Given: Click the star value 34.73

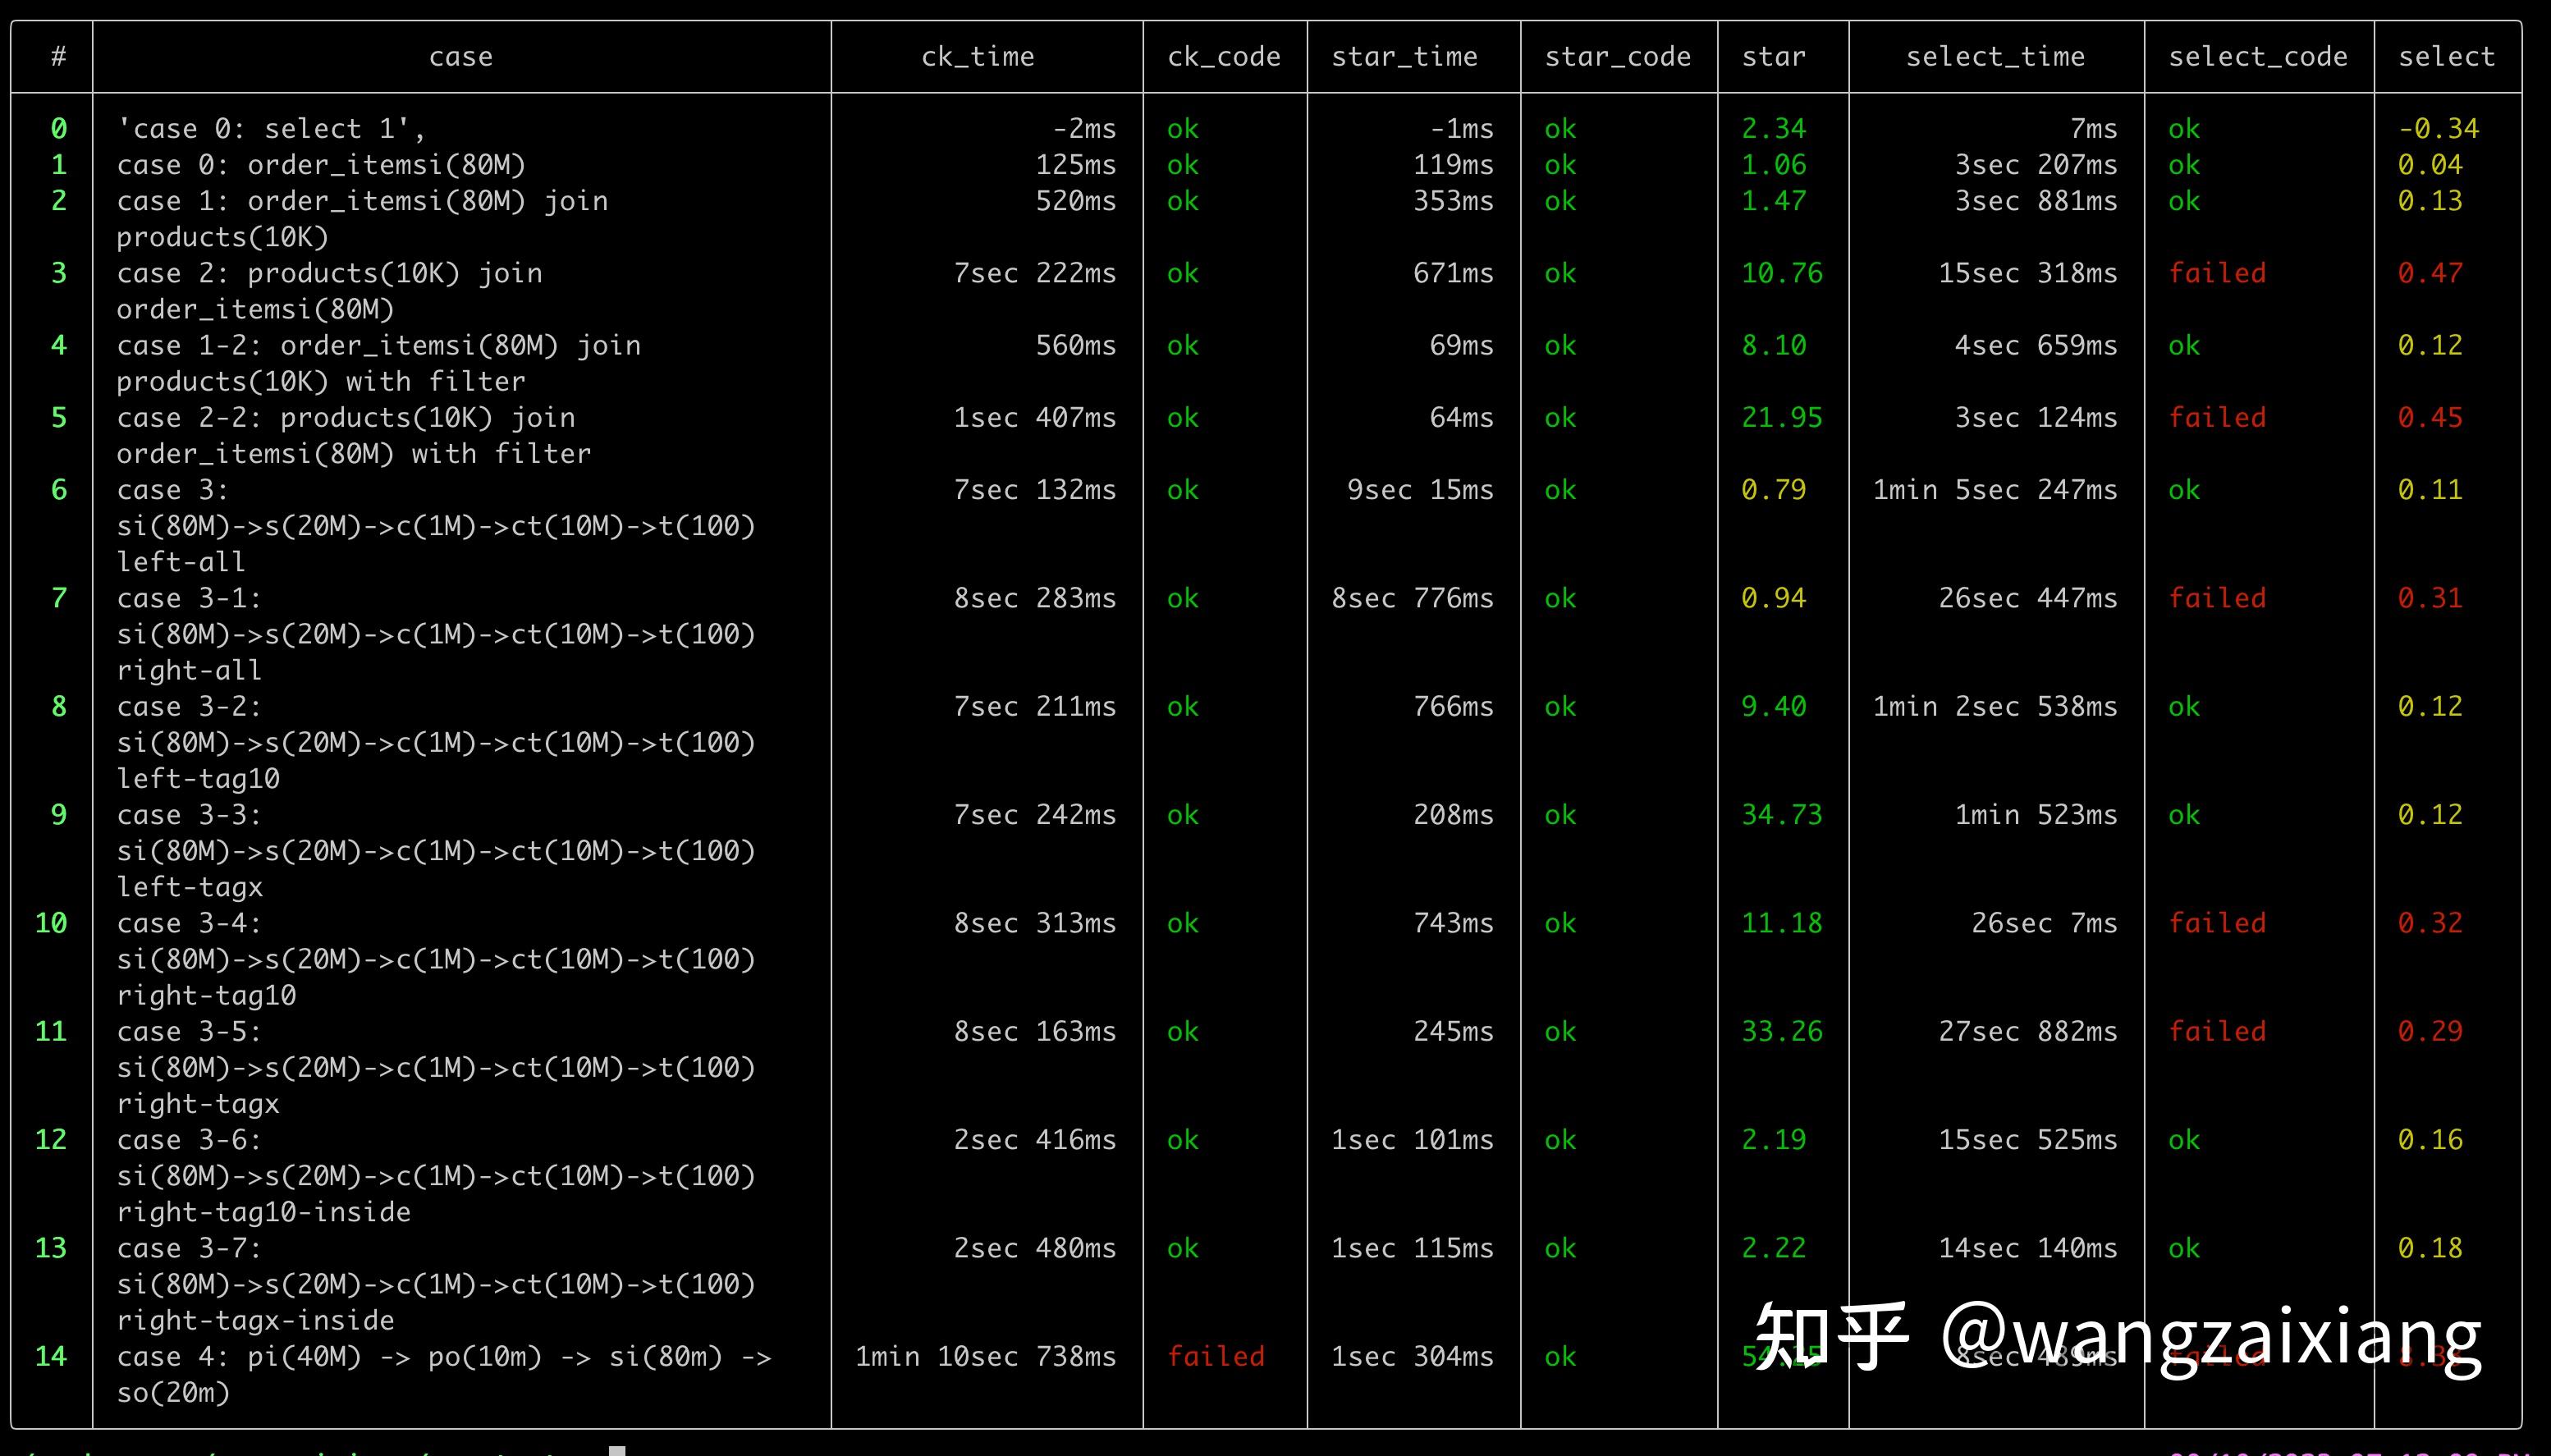Looking at the screenshot, I should (1781, 815).
